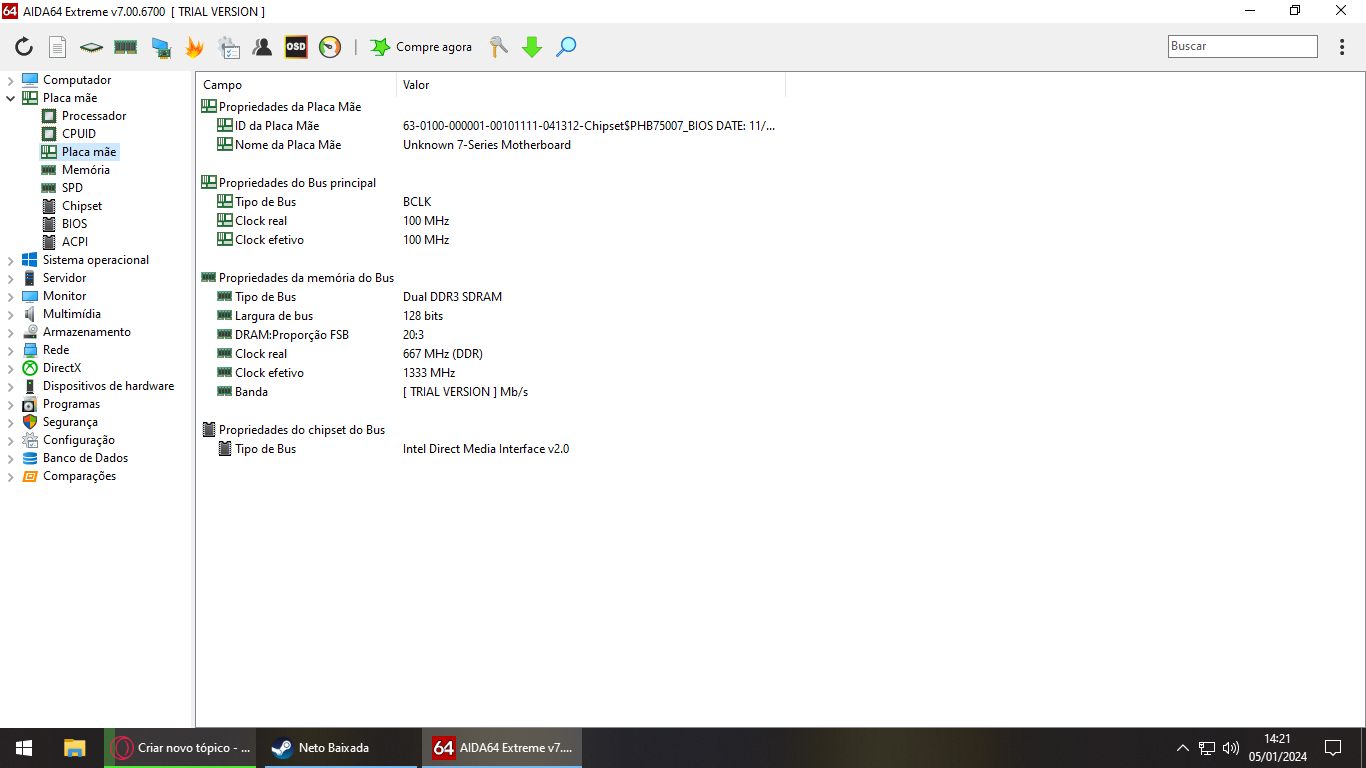Select Configuração in the tree
Image resolution: width=1366 pixels, height=768 pixels.
(79, 440)
